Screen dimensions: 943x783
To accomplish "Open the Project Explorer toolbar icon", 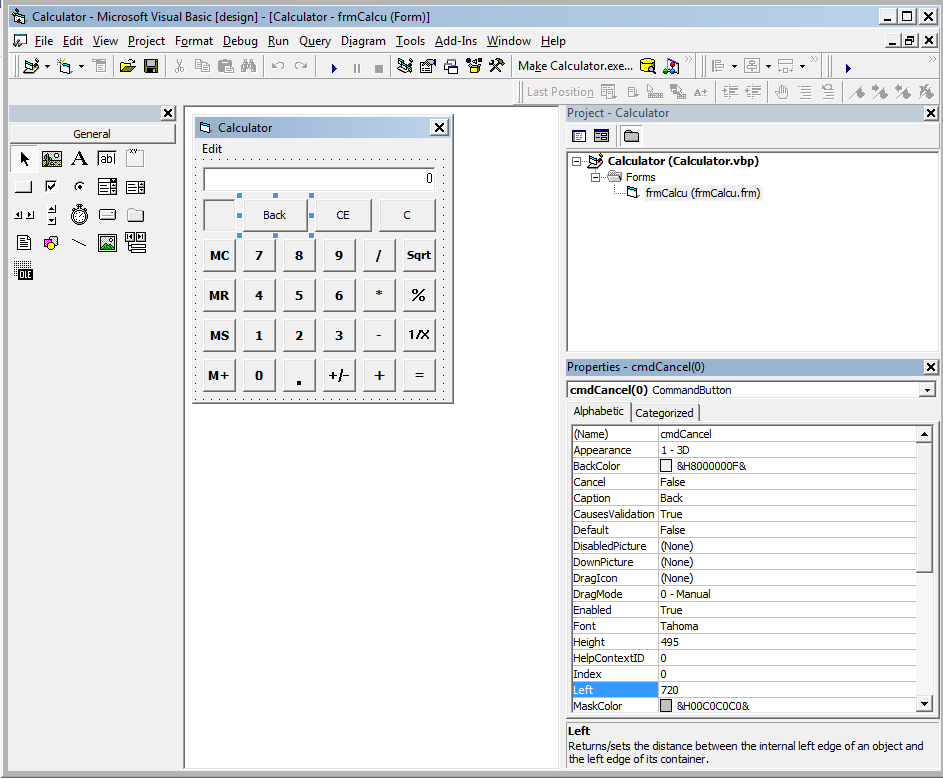I will click(x=404, y=67).
